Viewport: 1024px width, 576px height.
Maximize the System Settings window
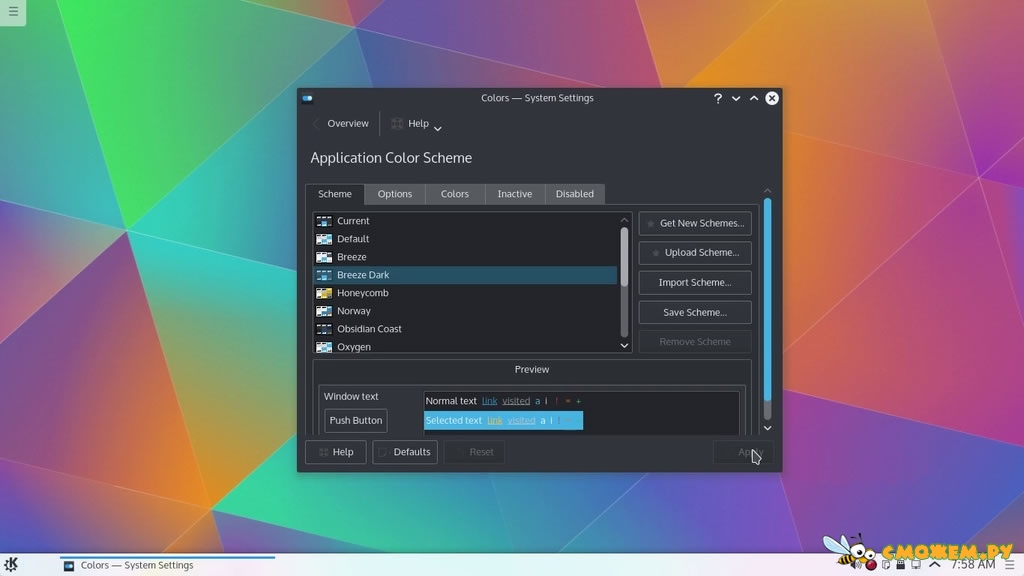tap(754, 98)
